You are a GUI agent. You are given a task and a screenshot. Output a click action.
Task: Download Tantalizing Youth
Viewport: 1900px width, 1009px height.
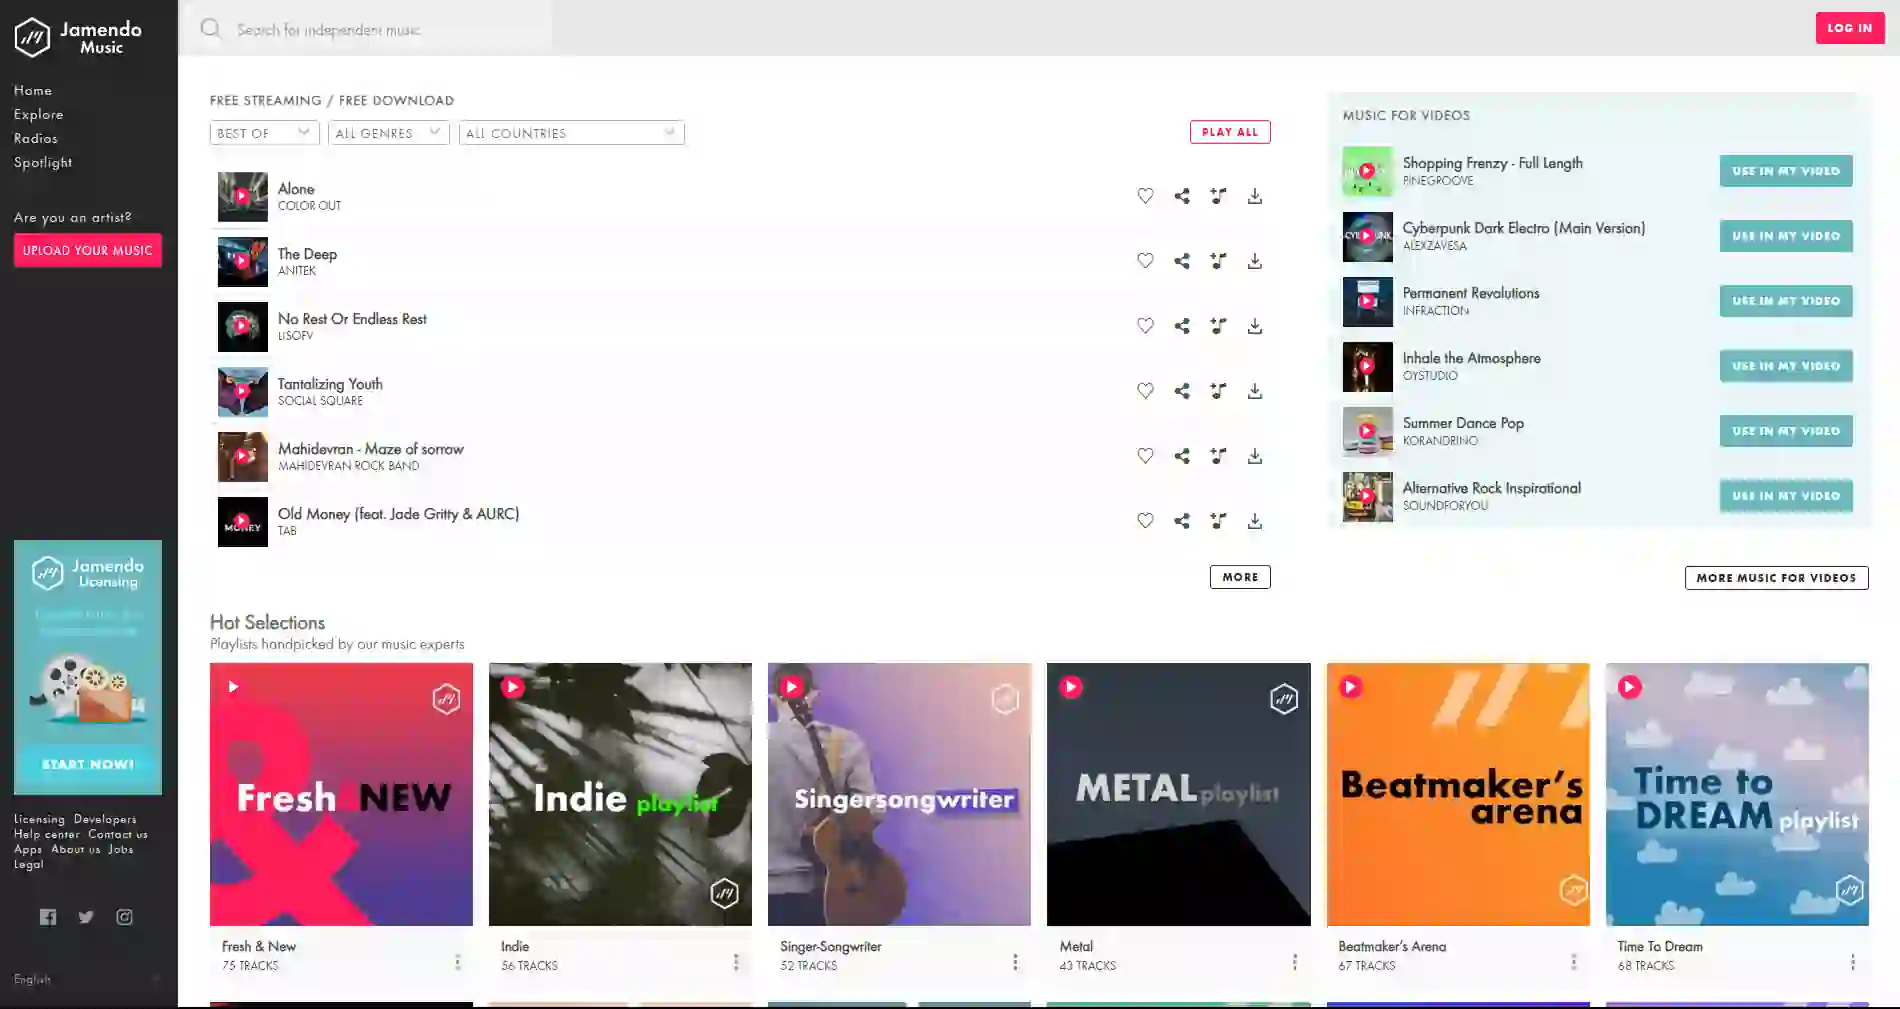[x=1255, y=391]
